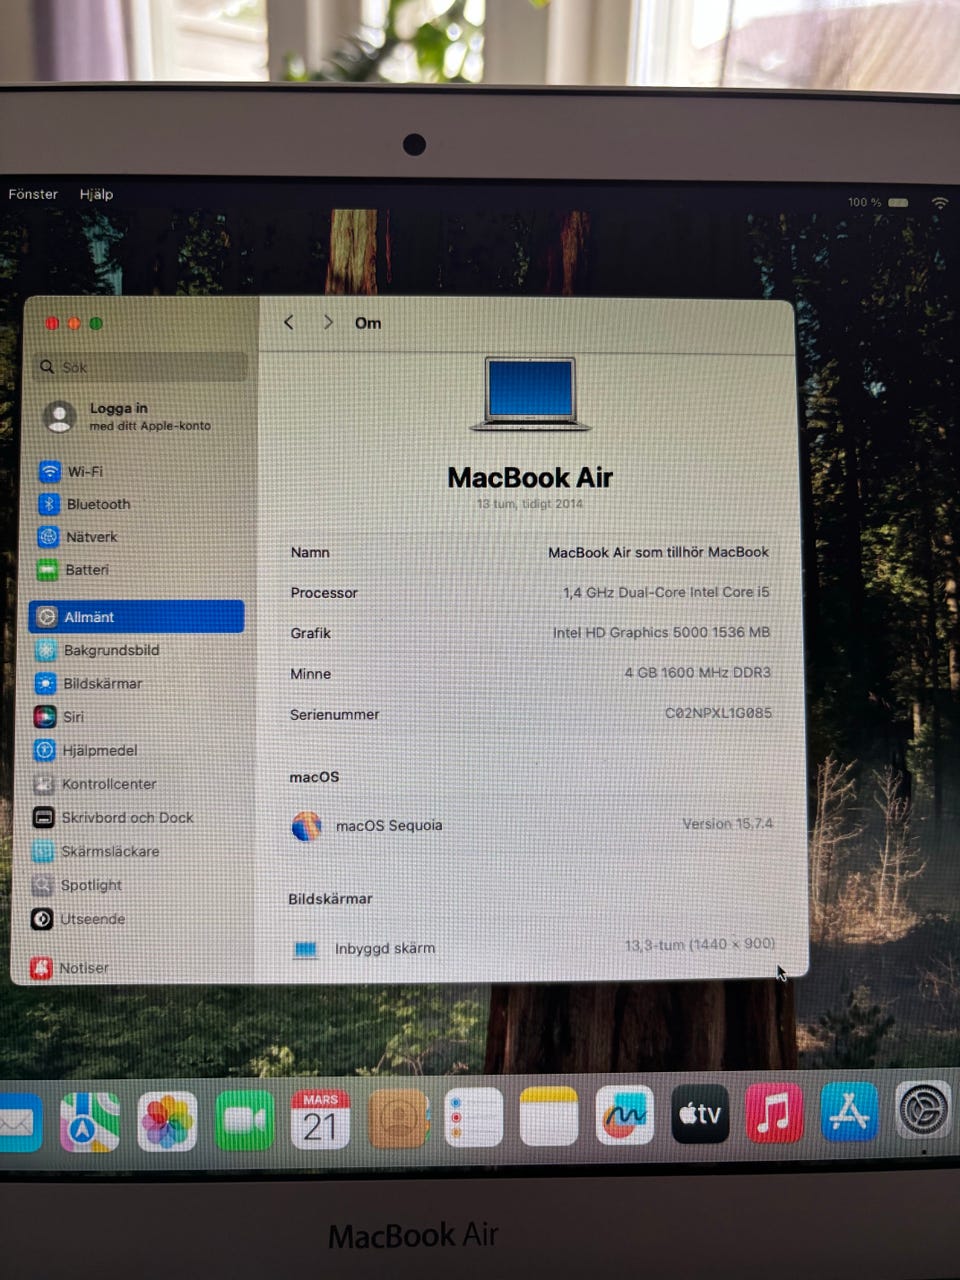This screenshot has width=960, height=1280.
Task: Go forward with the right chevron
Action: pyautogui.click(x=328, y=322)
